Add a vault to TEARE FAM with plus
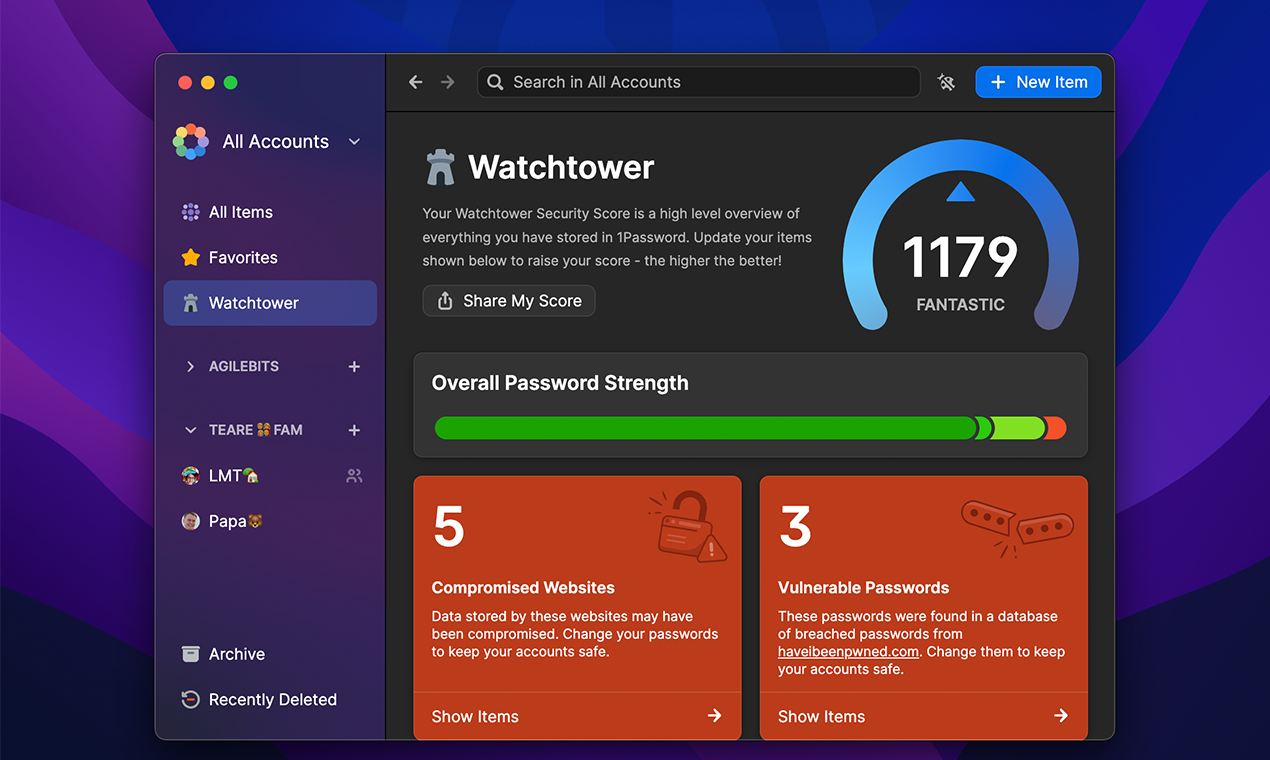Viewport: 1270px width, 760px height. 354,430
